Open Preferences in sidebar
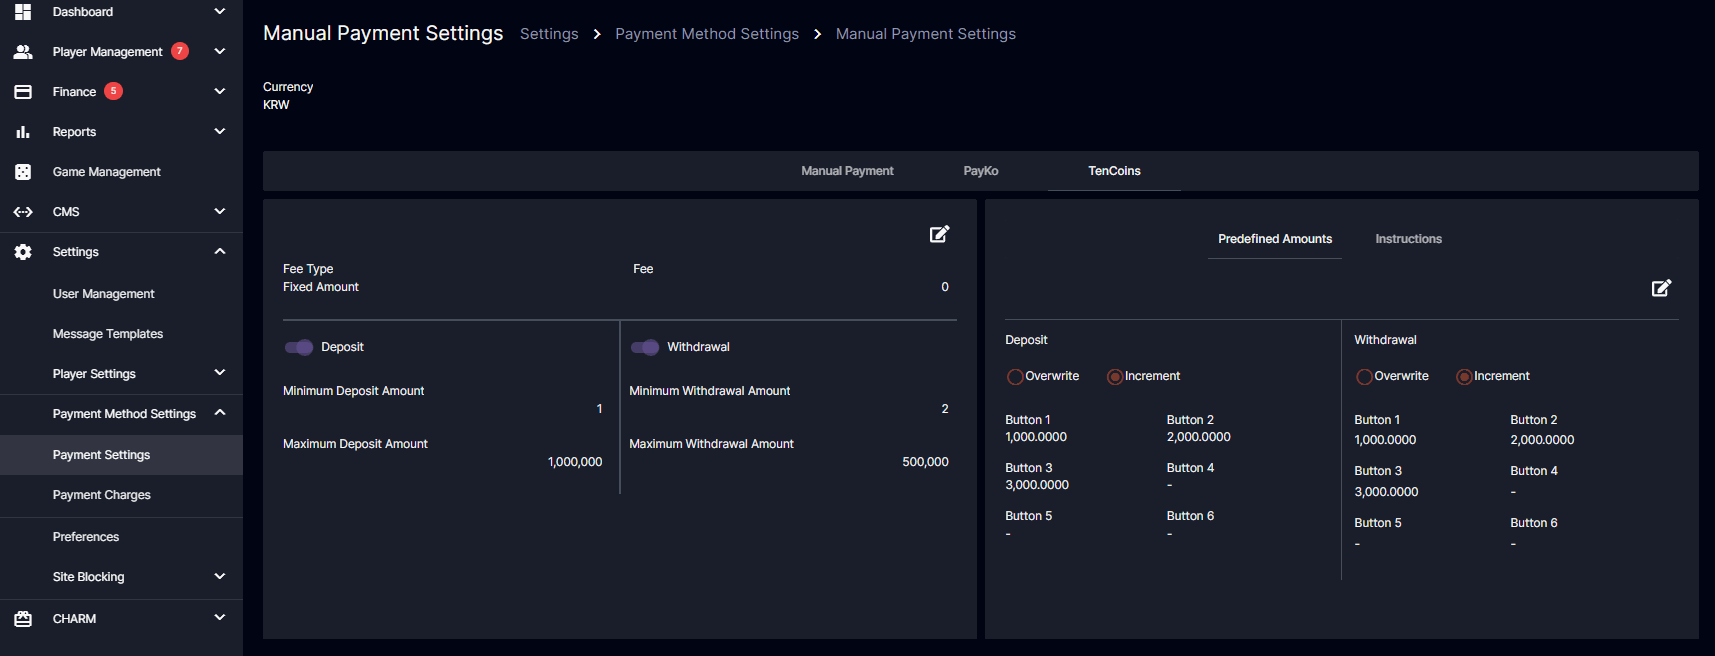The image size is (1715, 656). pyautogui.click(x=86, y=537)
